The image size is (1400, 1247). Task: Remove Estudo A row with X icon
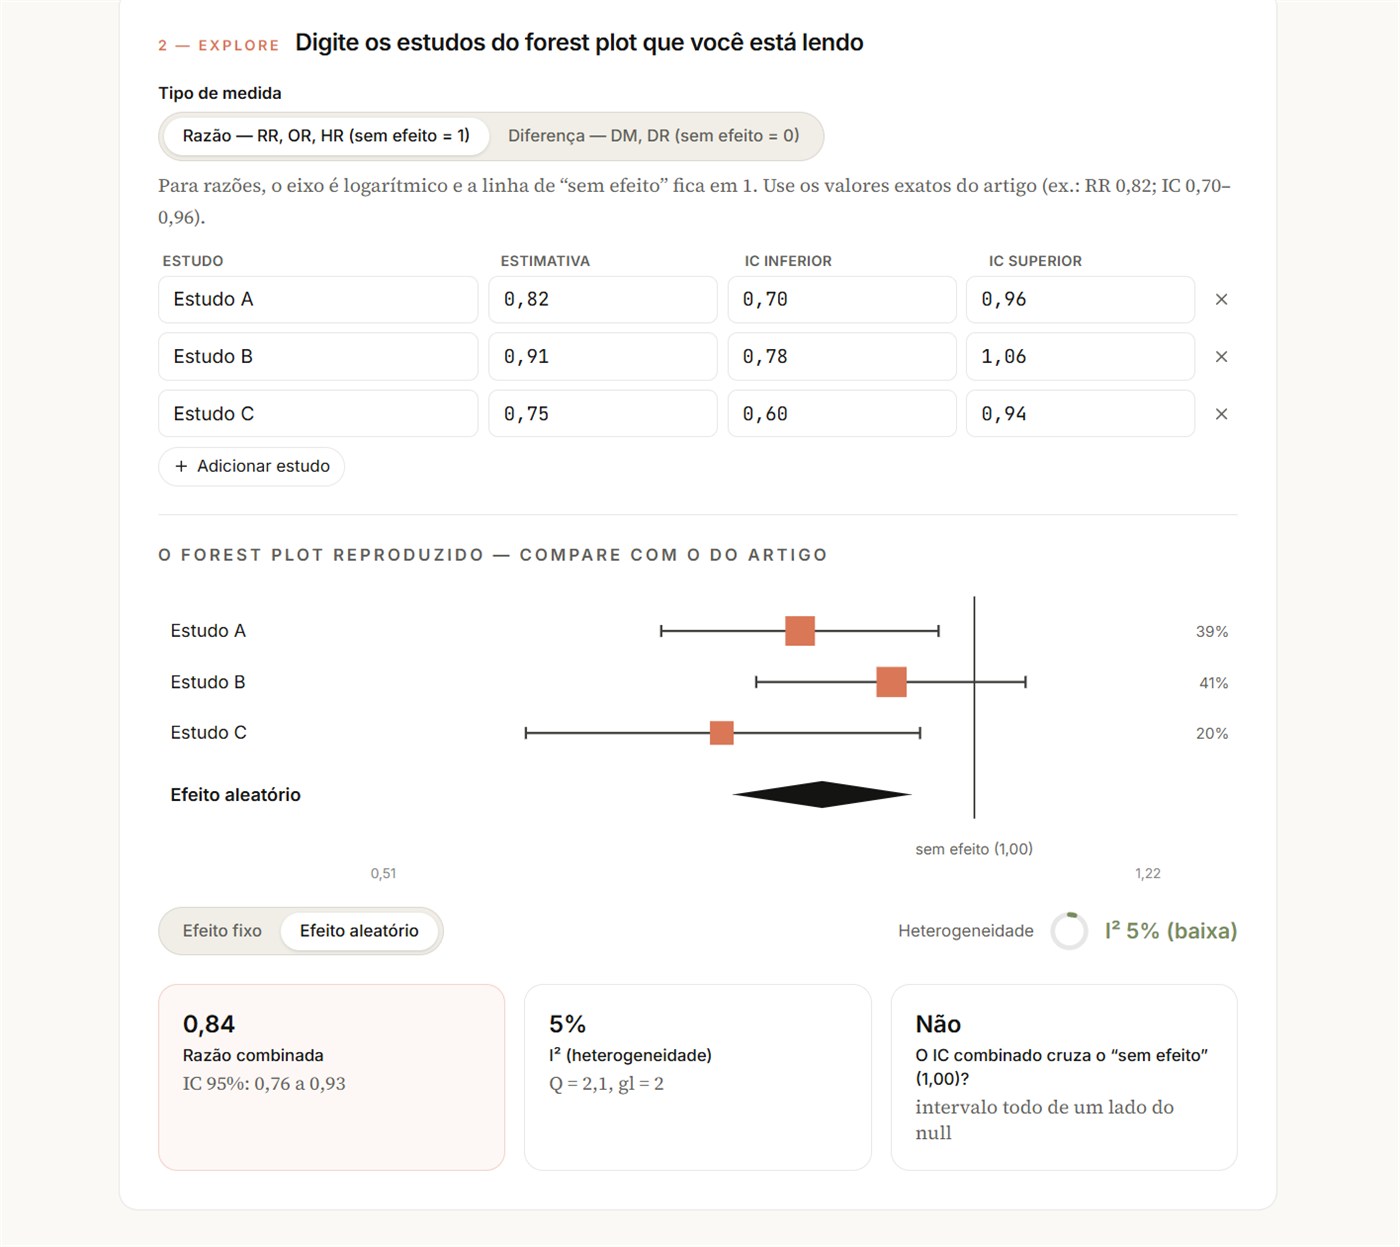pos(1221,299)
